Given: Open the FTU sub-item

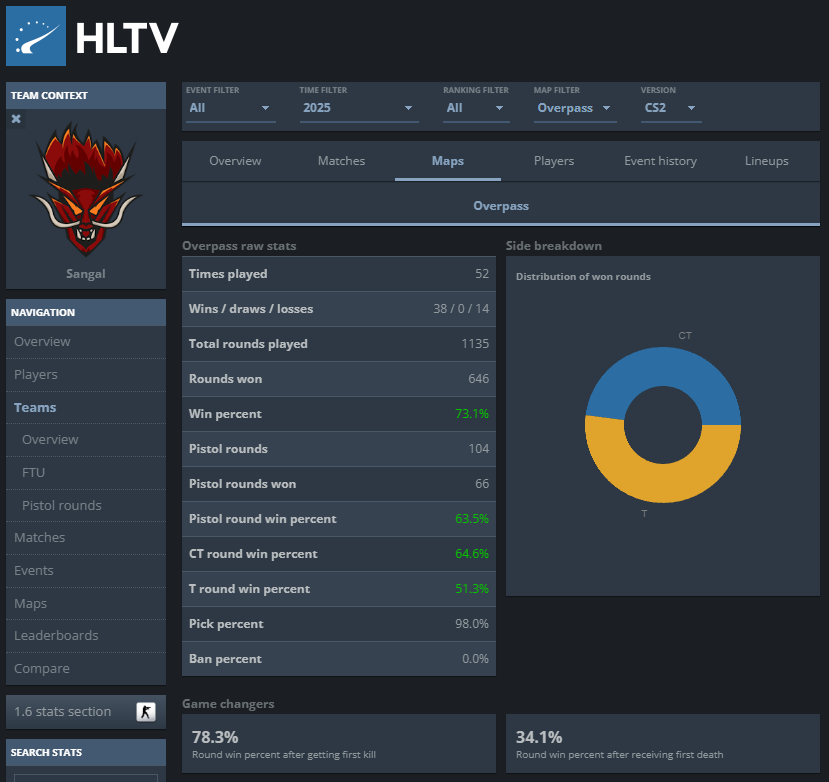Looking at the screenshot, I should pos(86,472).
